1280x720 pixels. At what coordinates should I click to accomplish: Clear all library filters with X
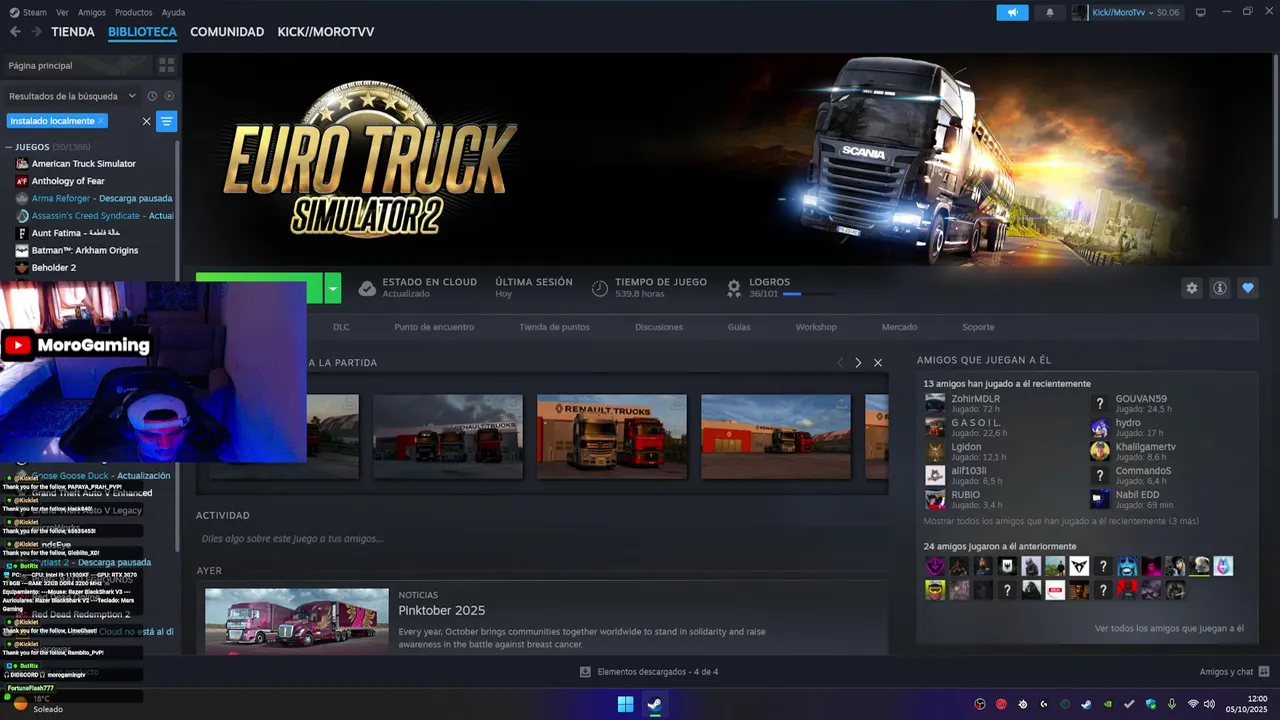click(x=146, y=121)
